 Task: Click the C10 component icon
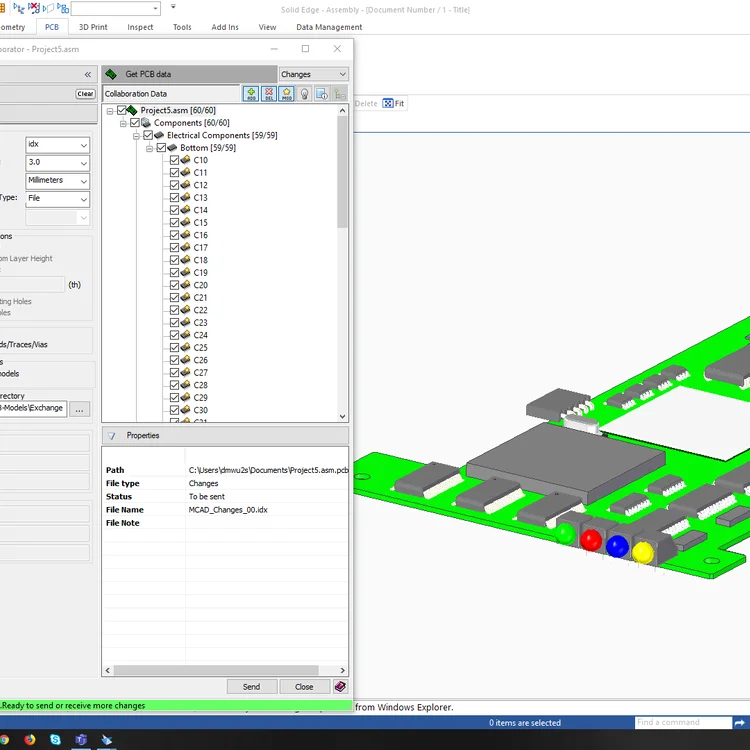[186, 160]
